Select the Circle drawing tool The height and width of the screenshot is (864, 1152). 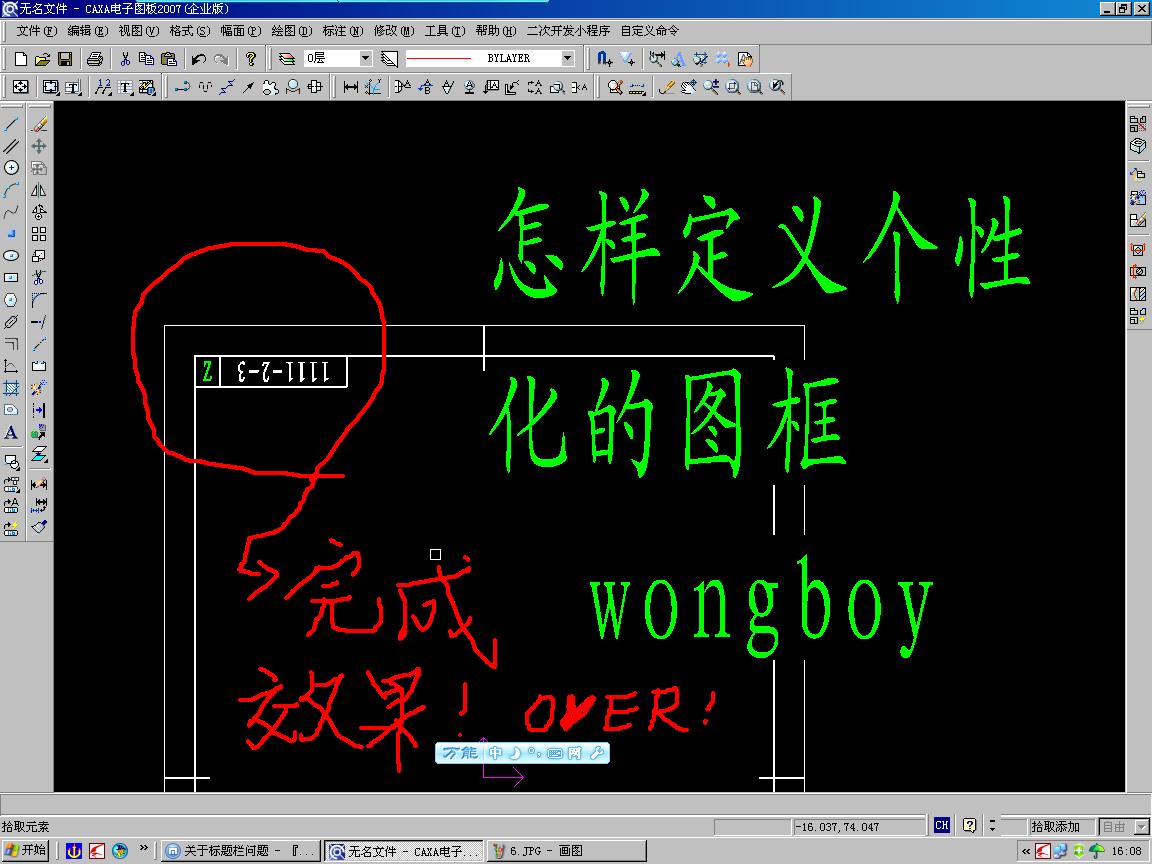(x=11, y=168)
